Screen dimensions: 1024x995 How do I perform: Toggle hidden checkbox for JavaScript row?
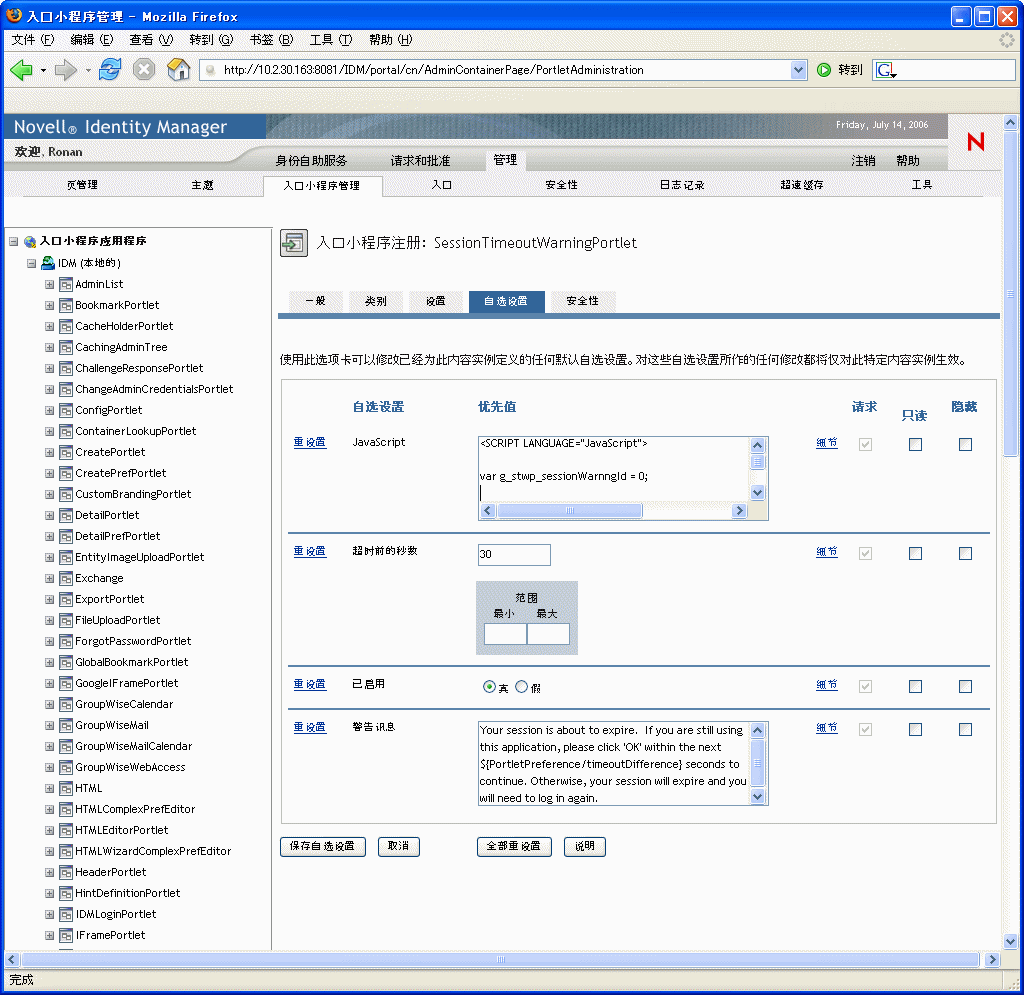(x=965, y=445)
